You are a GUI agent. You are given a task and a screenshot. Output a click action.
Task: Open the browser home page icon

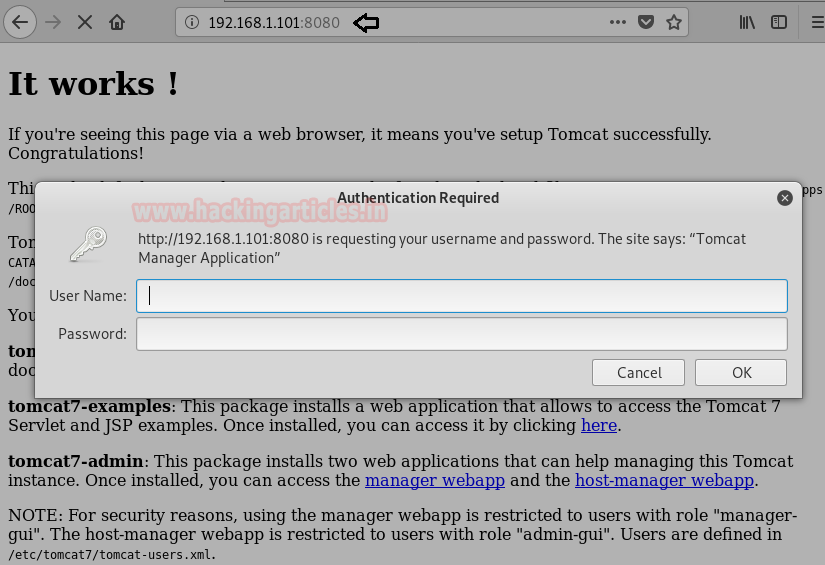(x=117, y=22)
